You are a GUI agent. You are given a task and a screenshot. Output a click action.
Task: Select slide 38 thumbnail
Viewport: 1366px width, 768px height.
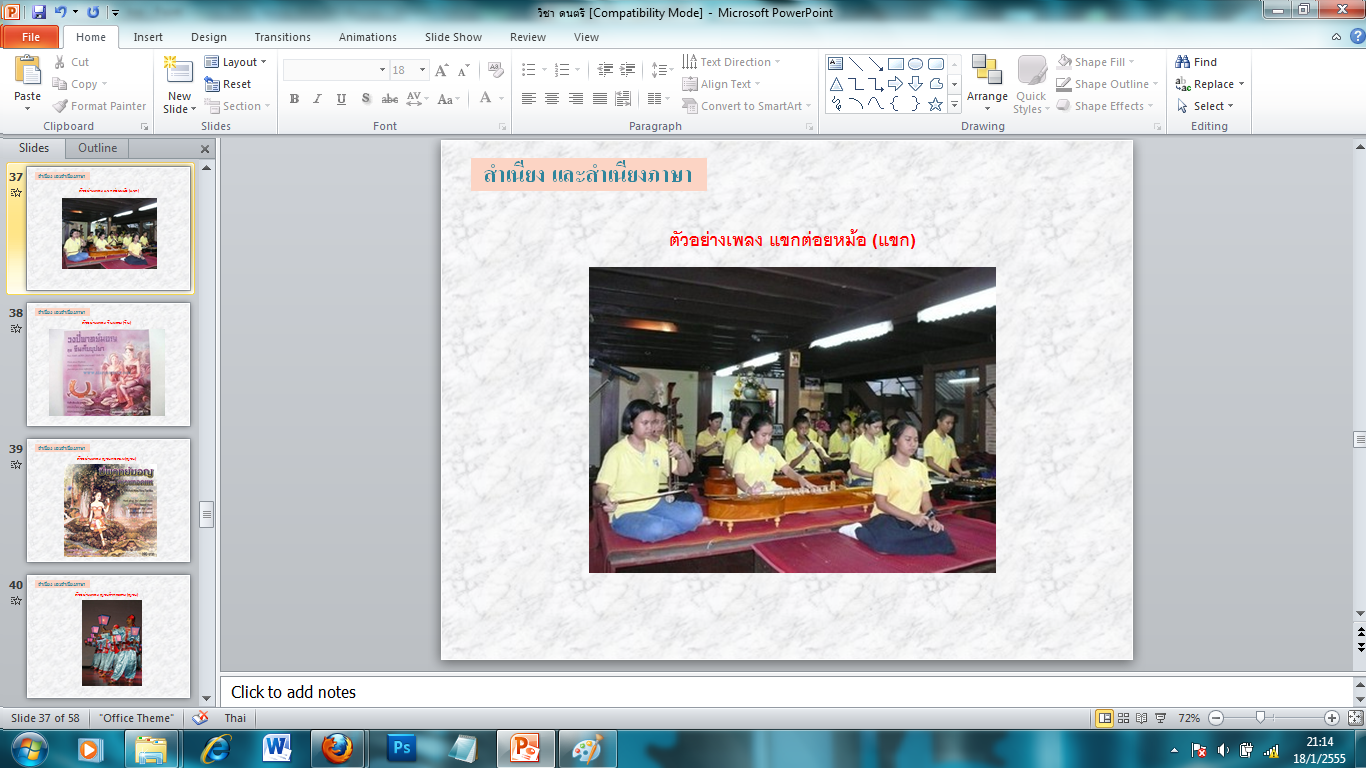click(108, 365)
